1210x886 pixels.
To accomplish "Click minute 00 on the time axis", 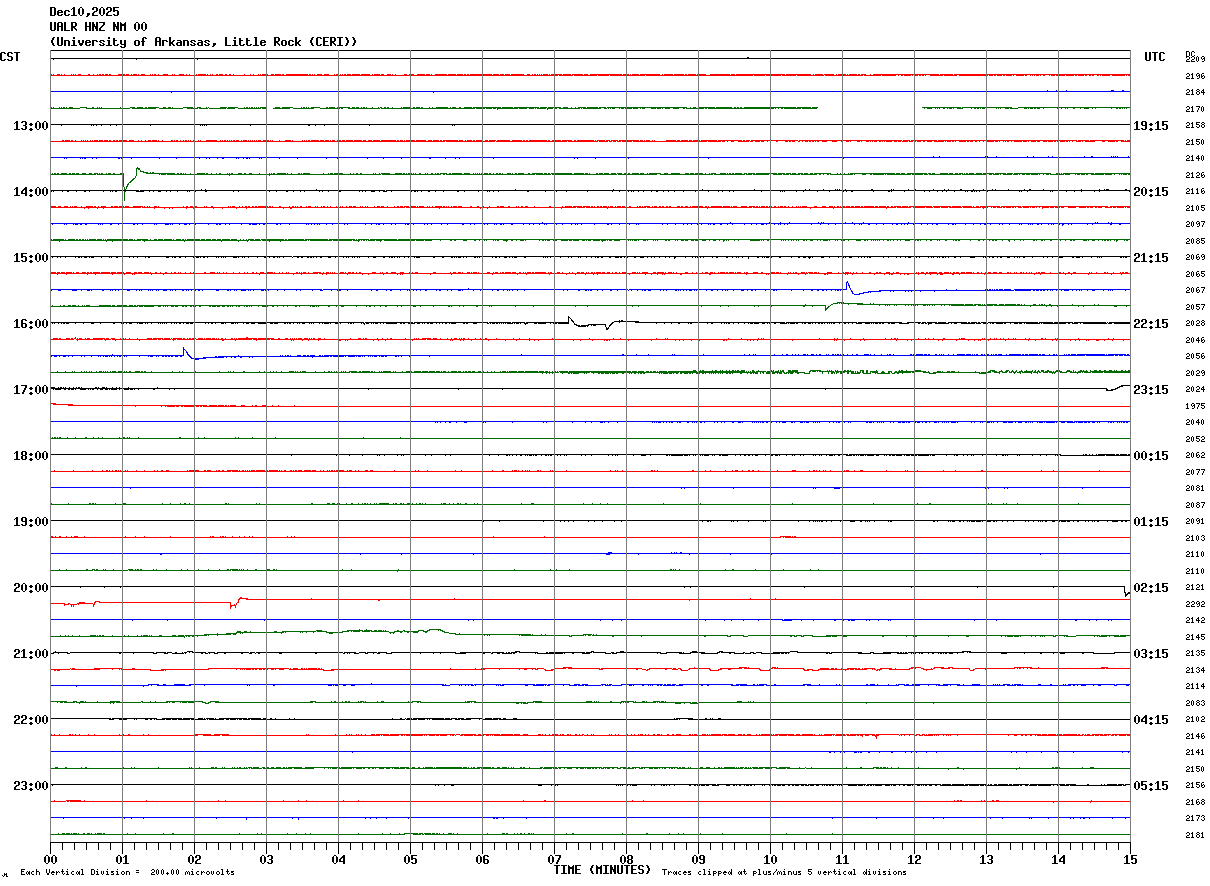I will (x=50, y=859).
